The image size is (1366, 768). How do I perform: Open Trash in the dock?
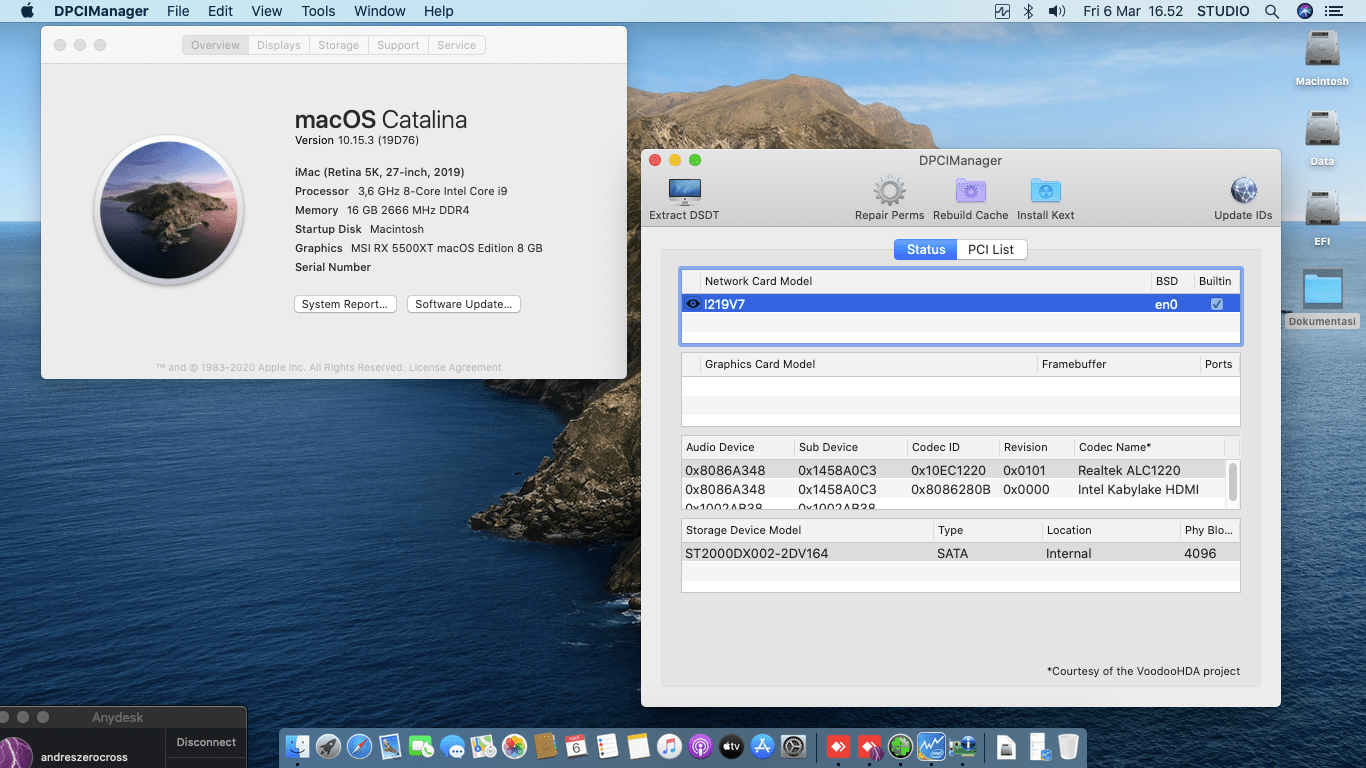coord(1068,746)
